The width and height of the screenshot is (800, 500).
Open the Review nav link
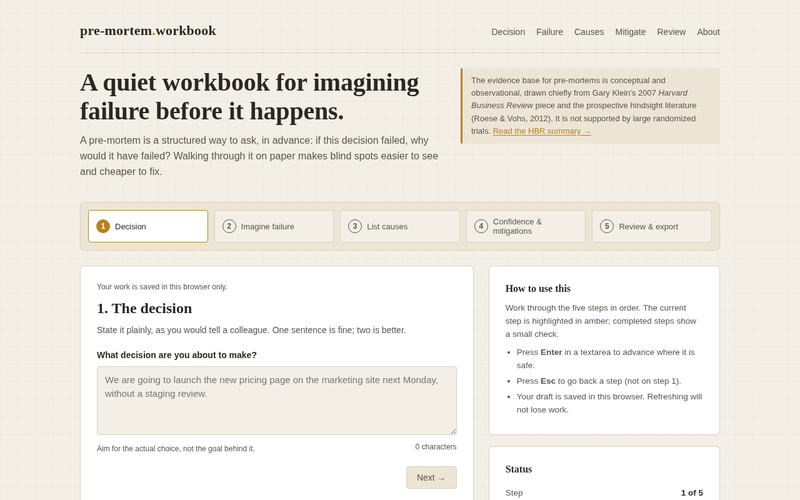pyautogui.click(x=671, y=32)
